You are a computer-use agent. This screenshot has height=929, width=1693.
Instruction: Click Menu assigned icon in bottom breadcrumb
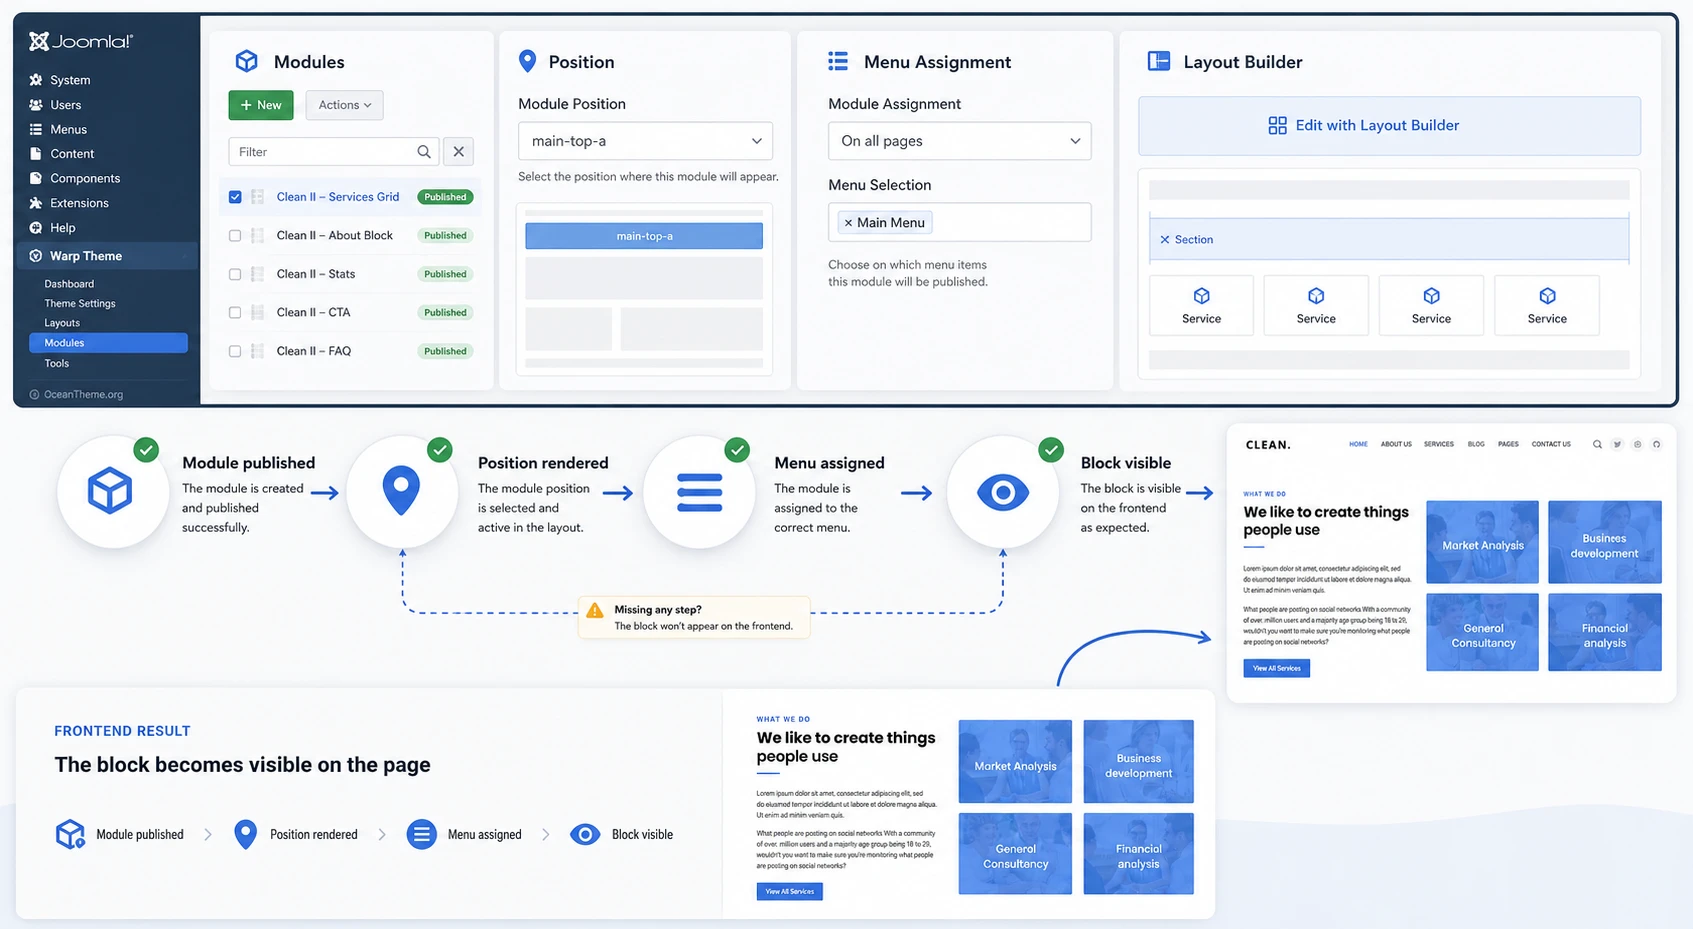click(422, 834)
